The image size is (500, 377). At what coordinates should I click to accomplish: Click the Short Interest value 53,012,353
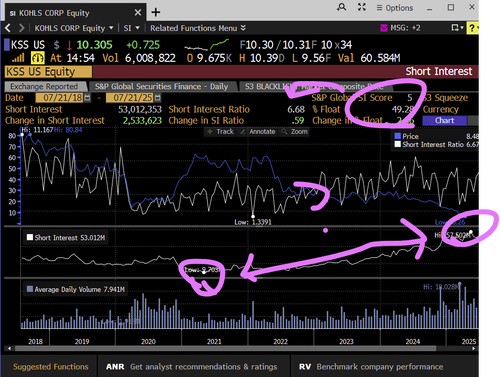pyautogui.click(x=140, y=109)
